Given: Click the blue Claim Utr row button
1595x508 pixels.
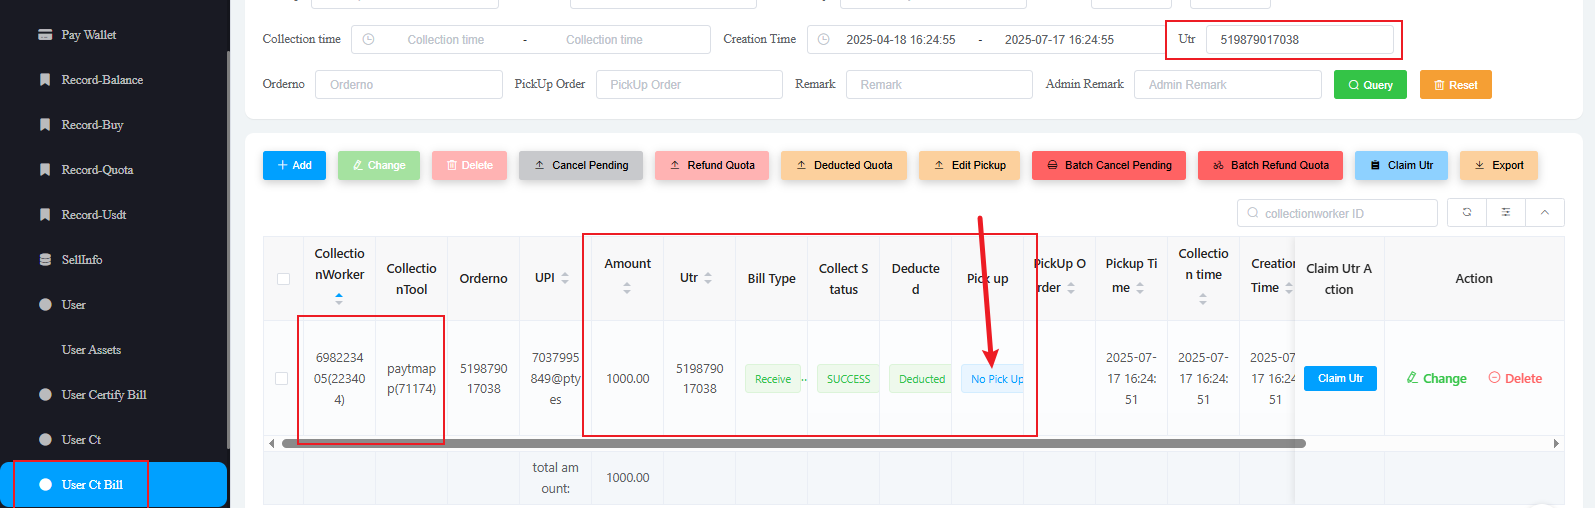Looking at the screenshot, I should click(x=1340, y=379).
